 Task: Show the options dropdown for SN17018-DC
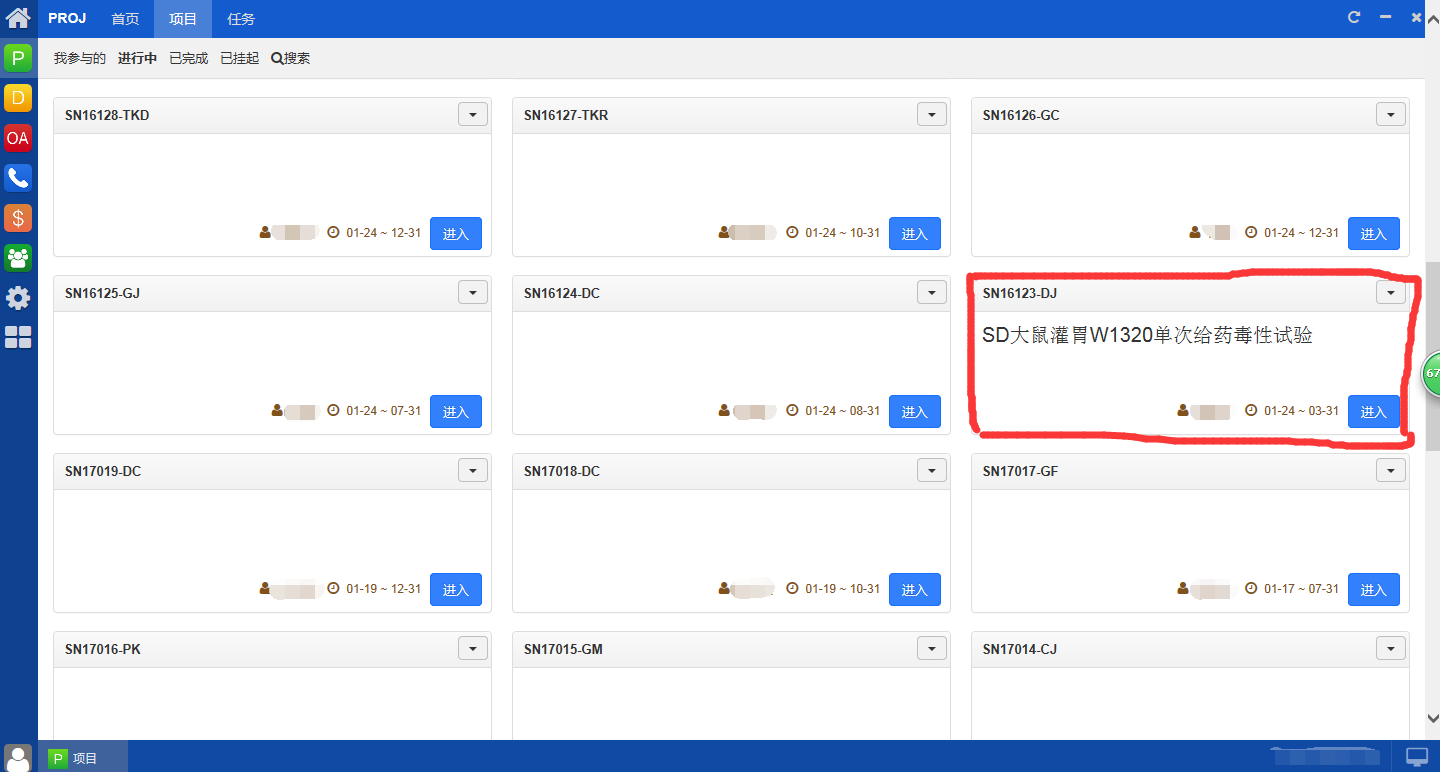[932, 471]
